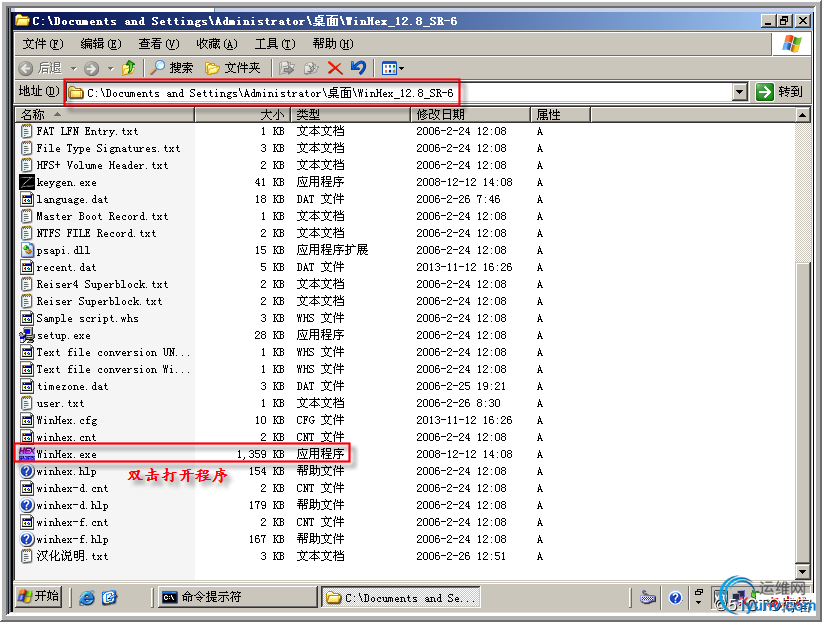Open the Views dropdown arrow

coord(402,68)
